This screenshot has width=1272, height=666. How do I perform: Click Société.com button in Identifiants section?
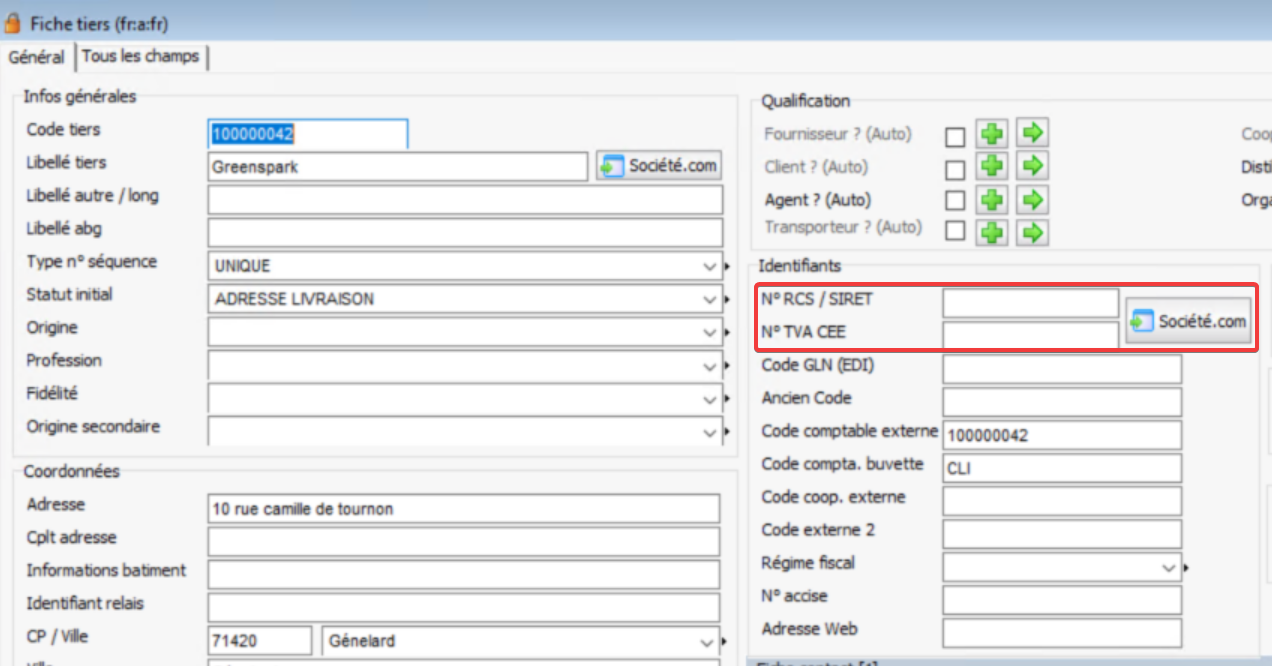(x=1189, y=321)
